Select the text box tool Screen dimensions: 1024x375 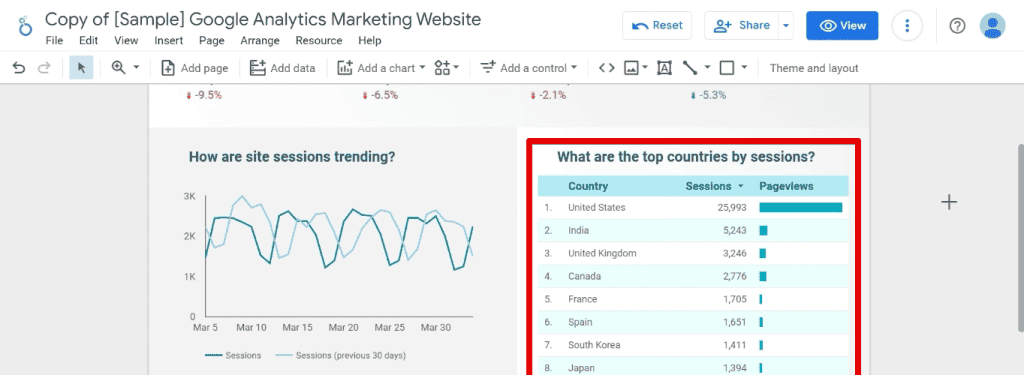point(664,68)
